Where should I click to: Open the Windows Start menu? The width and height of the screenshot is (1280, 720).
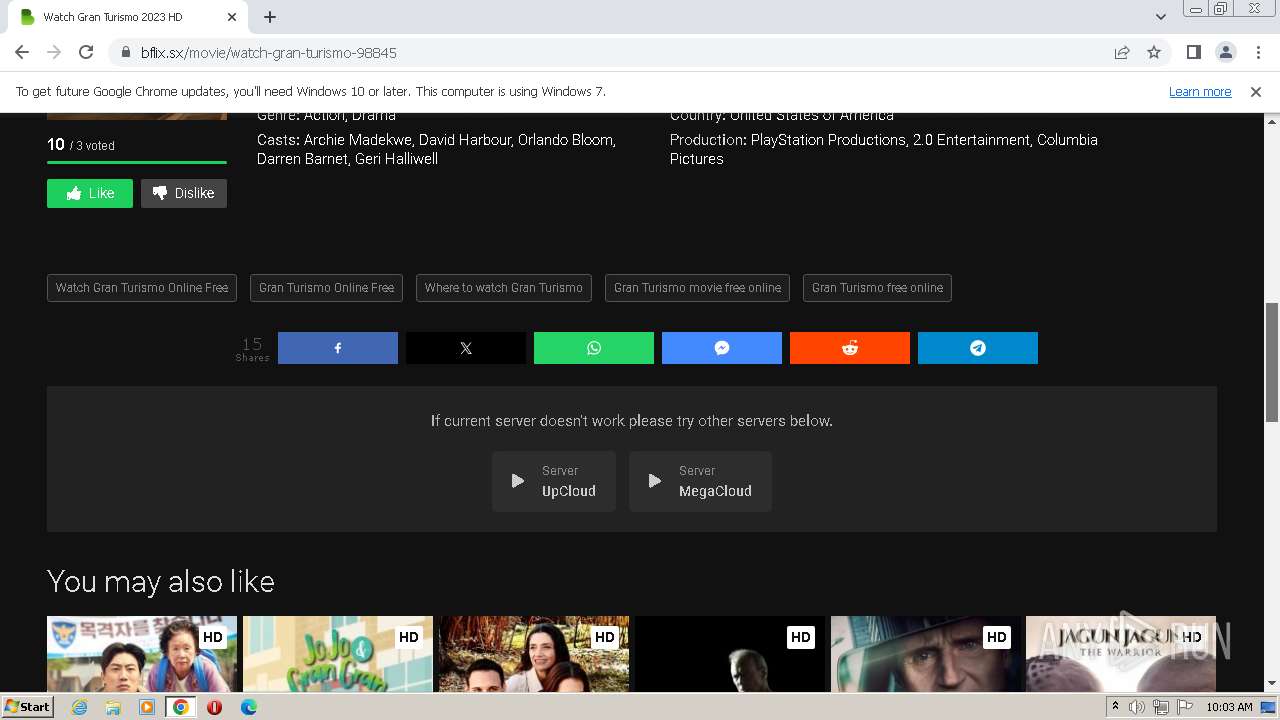click(27, 707)
